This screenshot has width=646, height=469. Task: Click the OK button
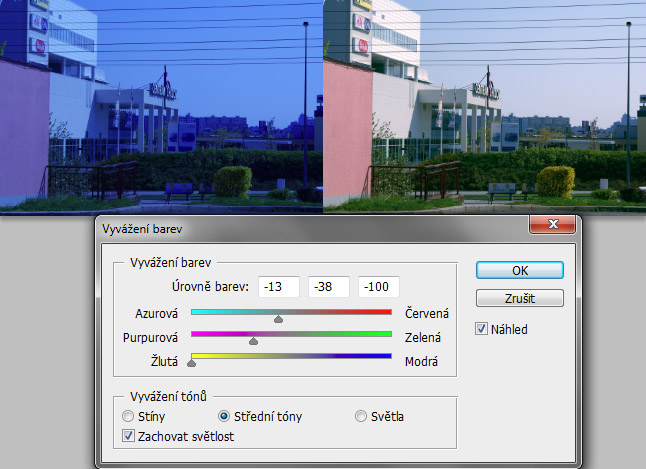(x=519, y=271)
